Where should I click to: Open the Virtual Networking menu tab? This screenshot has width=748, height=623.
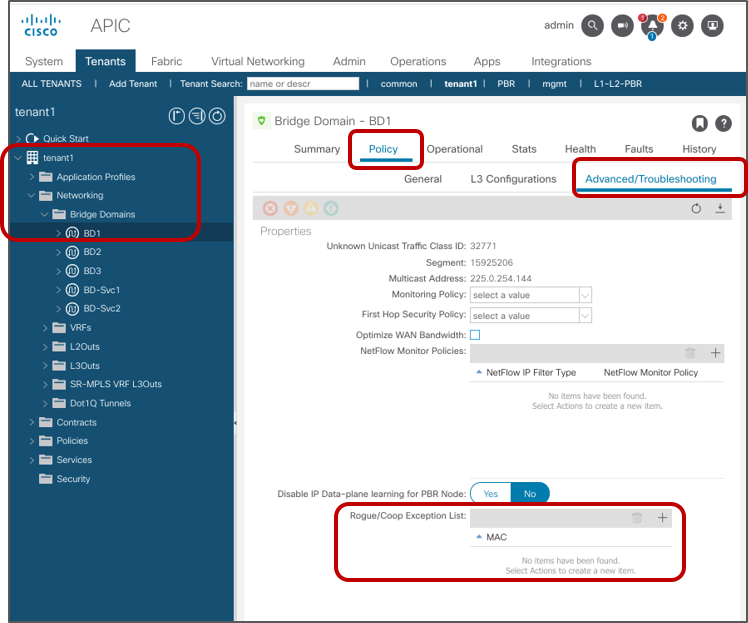coord(258,61)
